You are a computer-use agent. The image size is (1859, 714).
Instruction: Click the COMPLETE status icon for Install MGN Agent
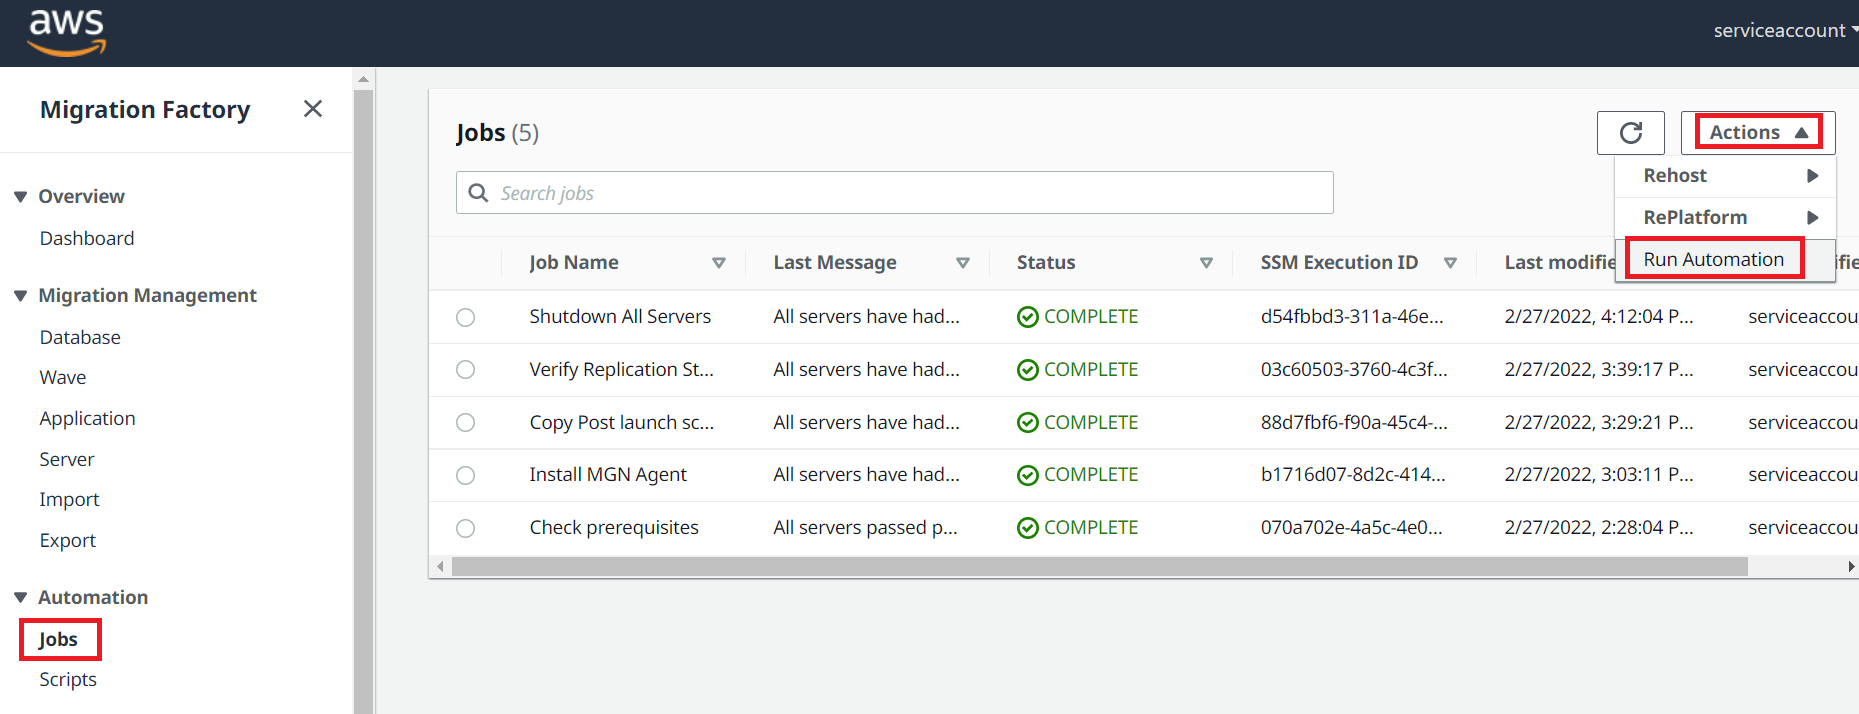point(1027,475)
